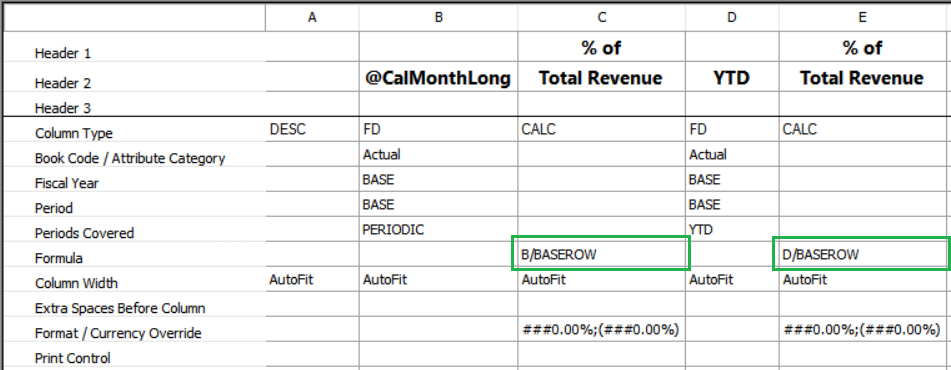Click the Fiscal Year row label

coord(67,183)
